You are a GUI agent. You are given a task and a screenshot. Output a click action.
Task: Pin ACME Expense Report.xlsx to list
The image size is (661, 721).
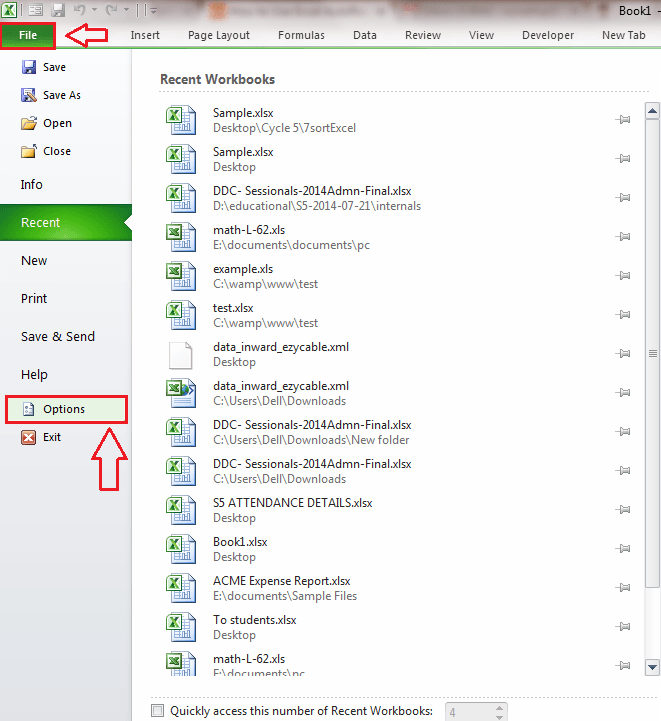(623, 588)
